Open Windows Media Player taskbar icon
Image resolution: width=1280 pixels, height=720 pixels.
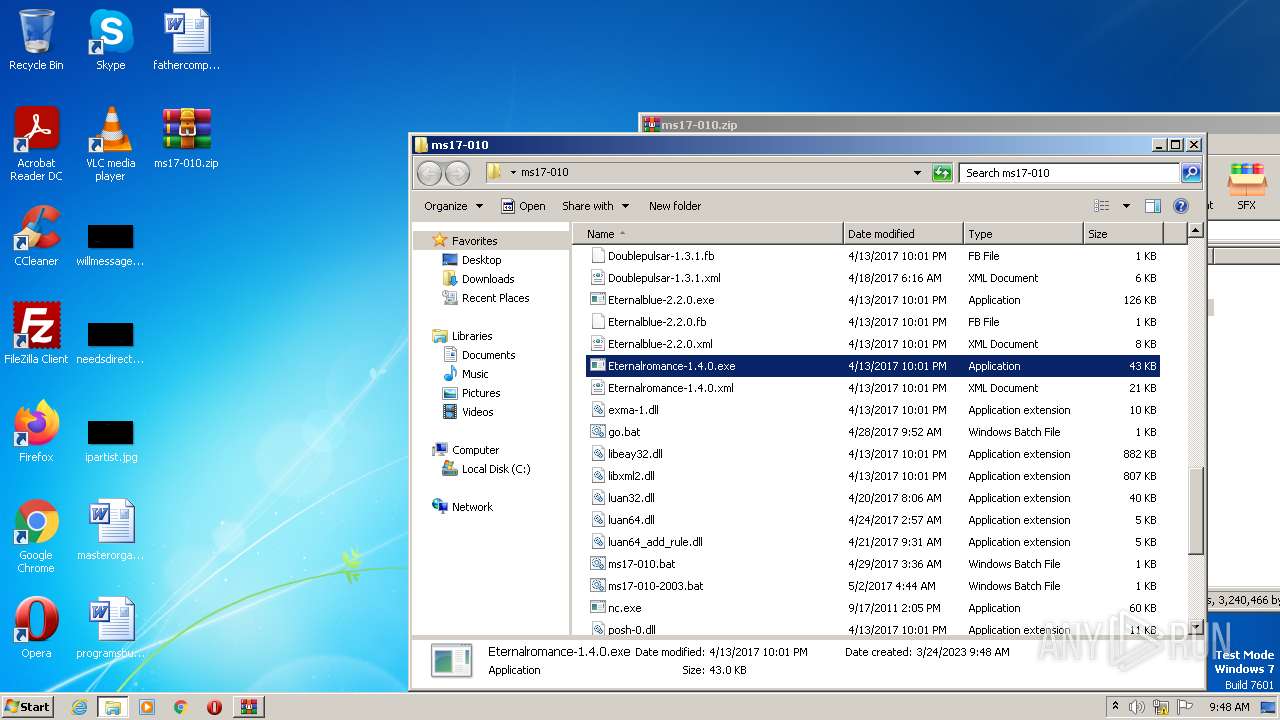tap(147, 707)
